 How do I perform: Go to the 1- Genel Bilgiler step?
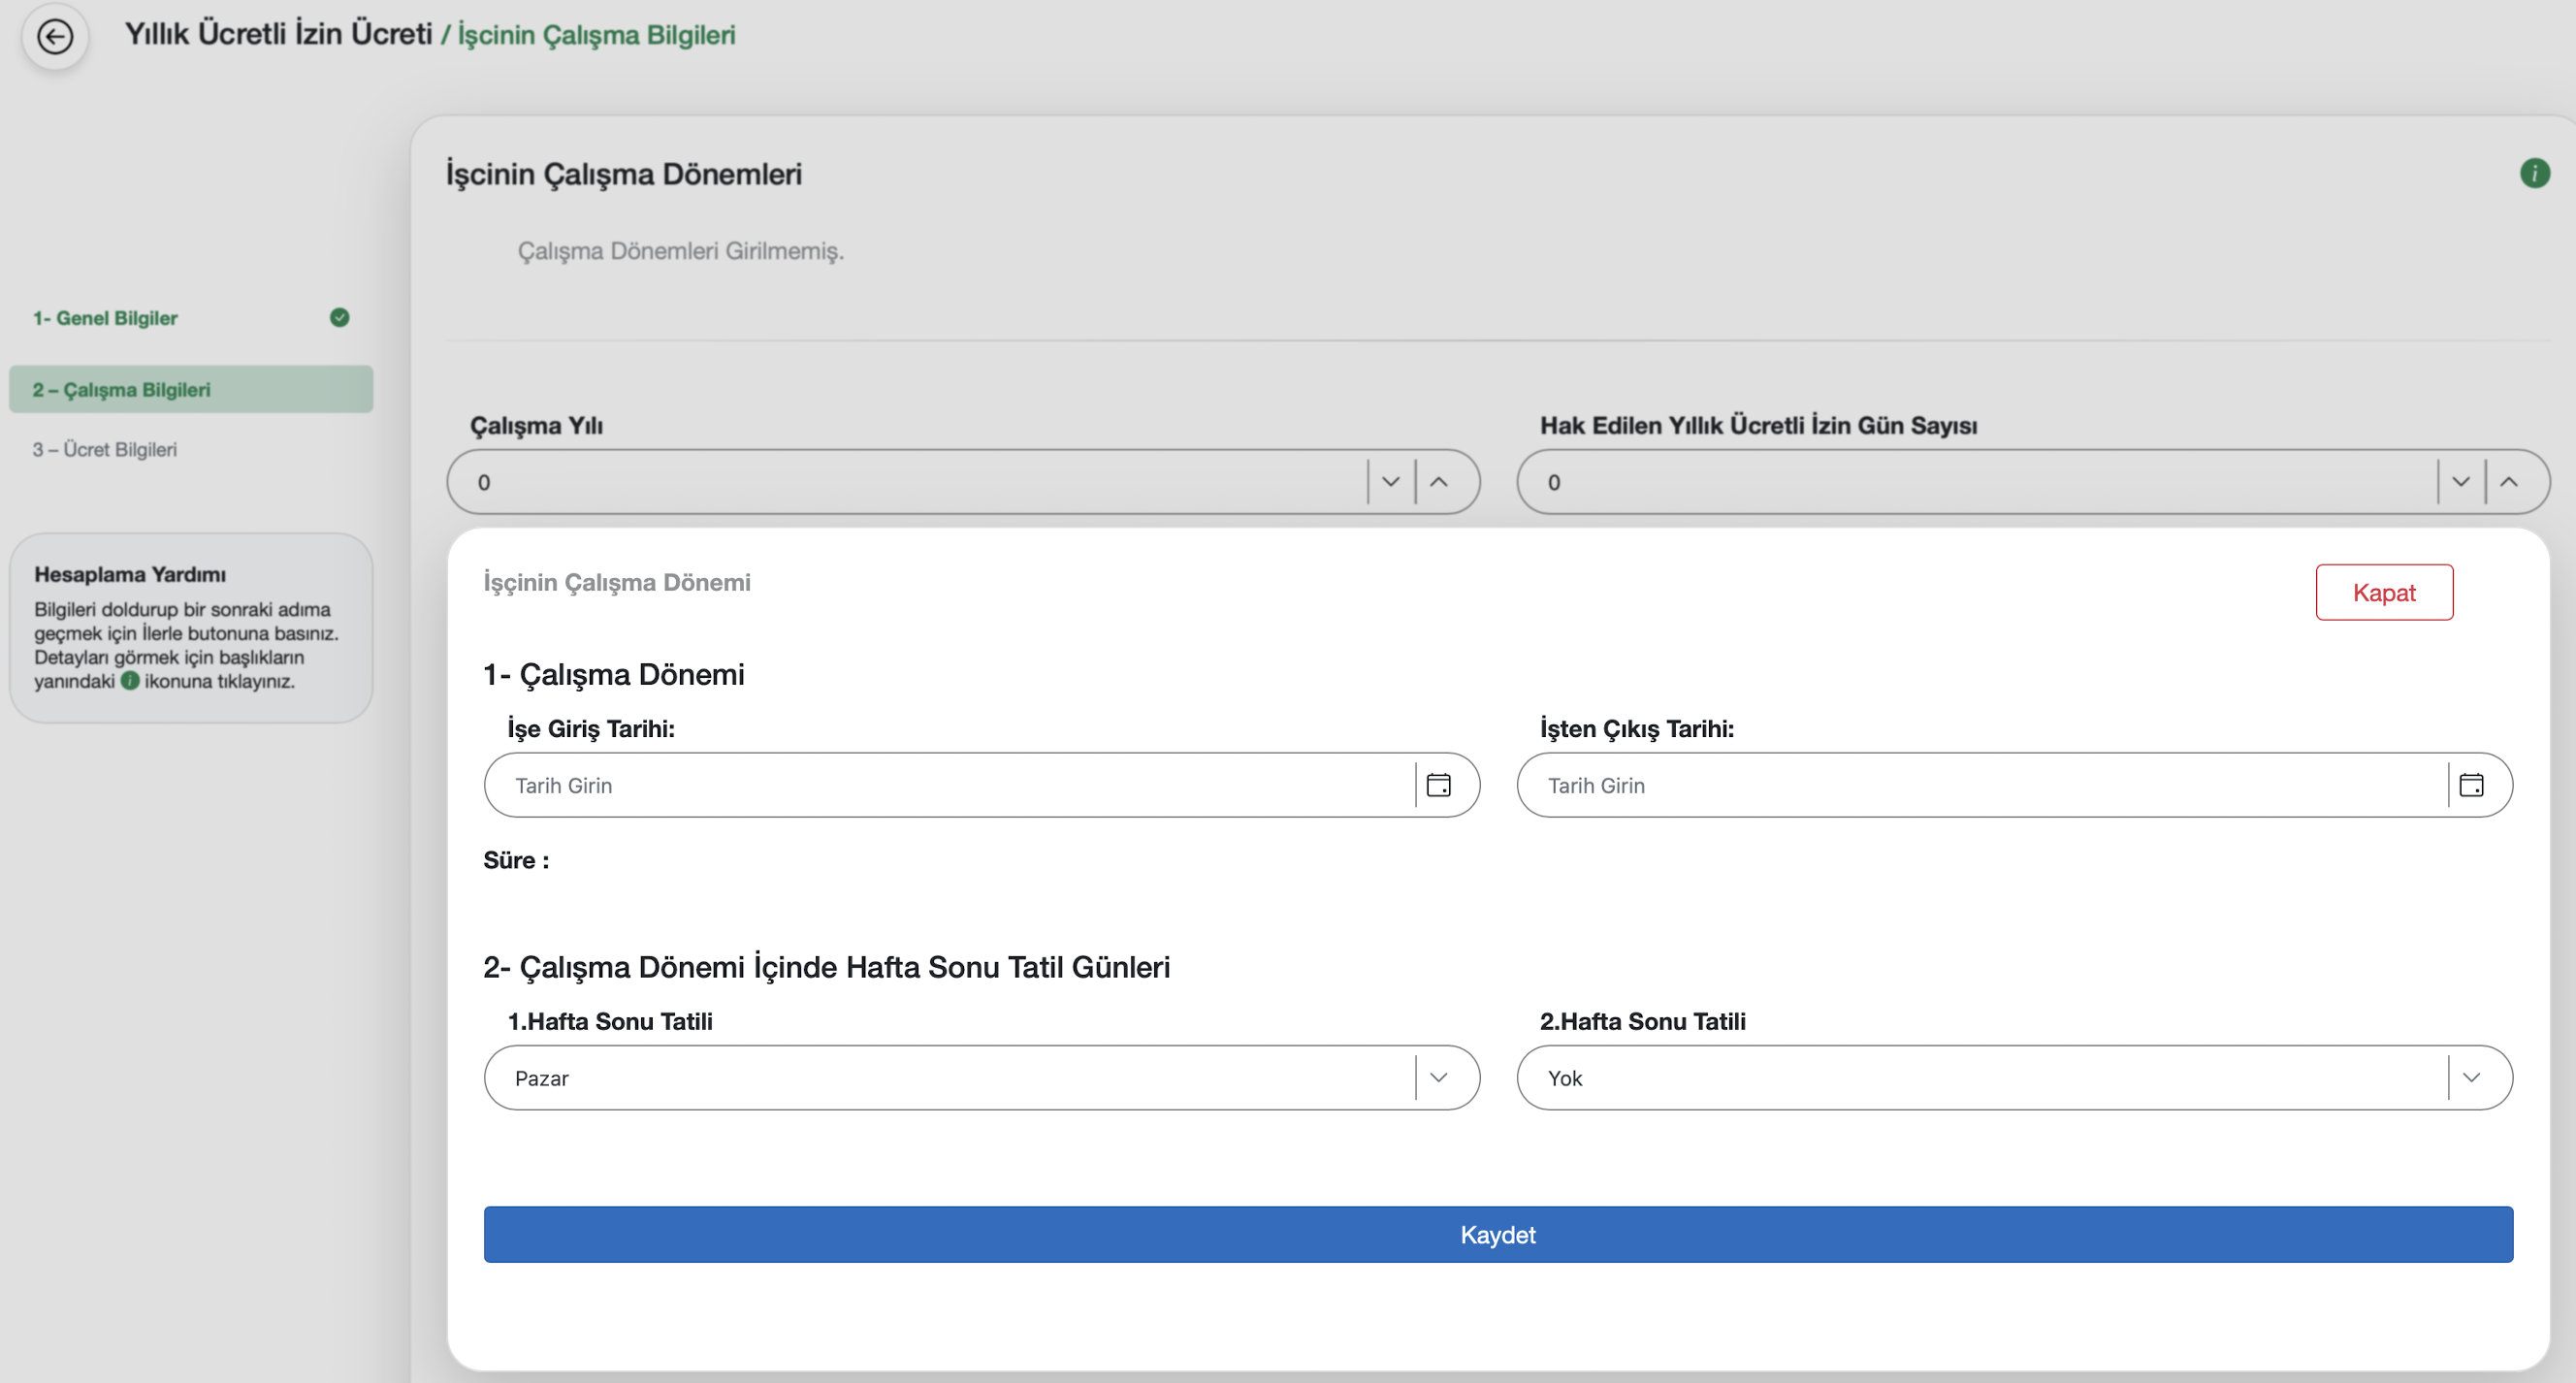105,318
